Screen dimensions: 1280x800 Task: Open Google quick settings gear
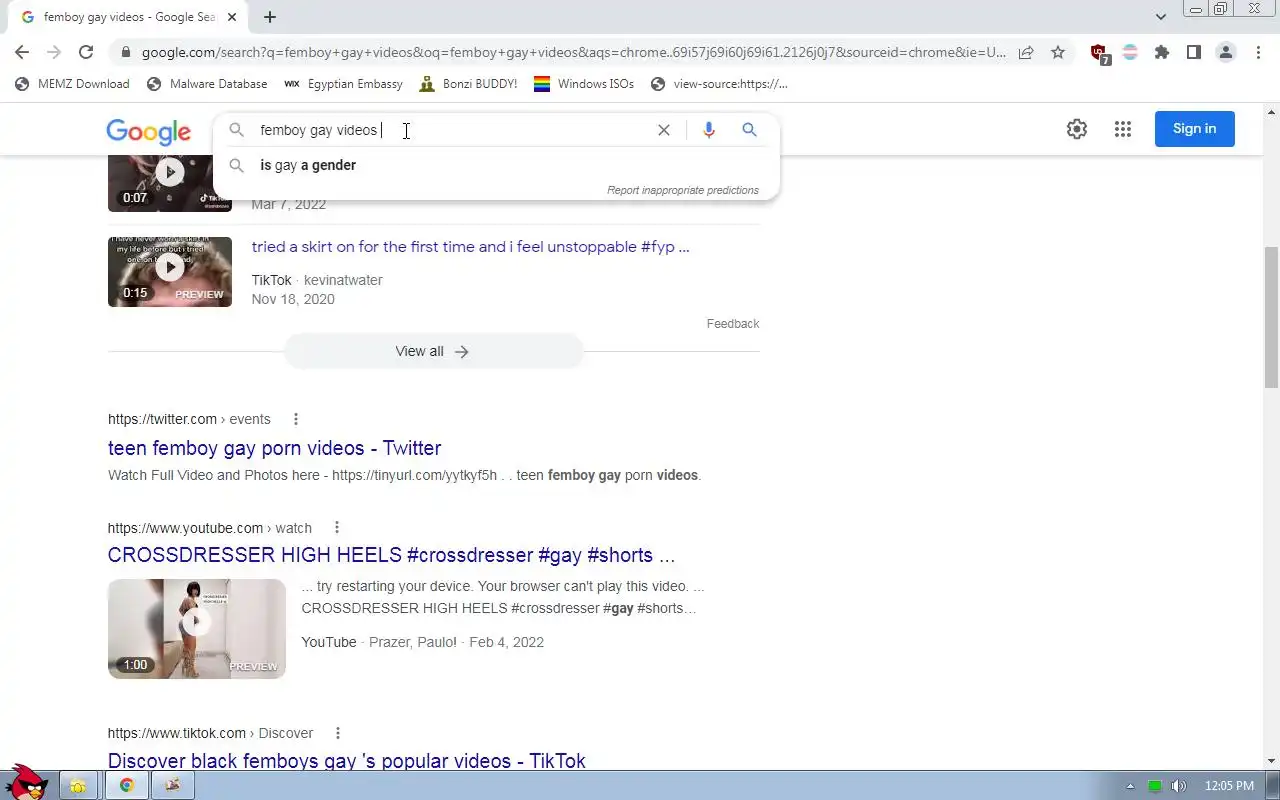tap(1077, 129)
